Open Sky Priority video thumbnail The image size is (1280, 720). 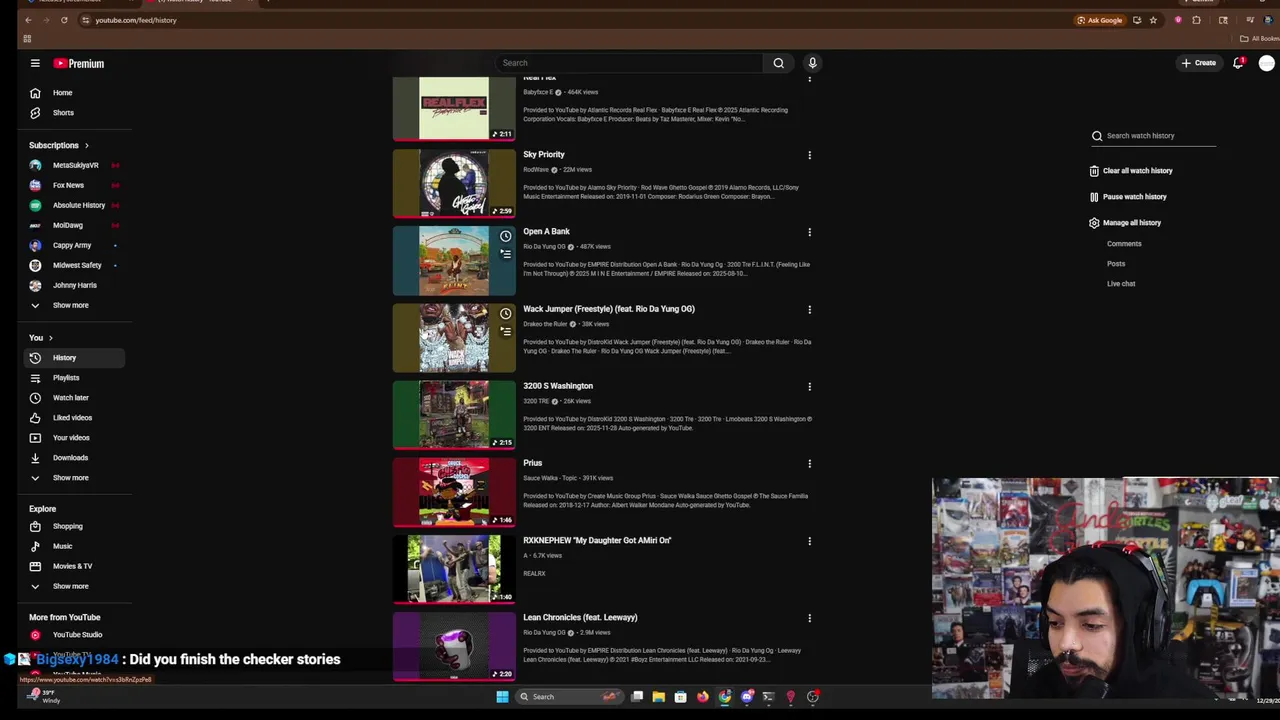click(454, 183)
